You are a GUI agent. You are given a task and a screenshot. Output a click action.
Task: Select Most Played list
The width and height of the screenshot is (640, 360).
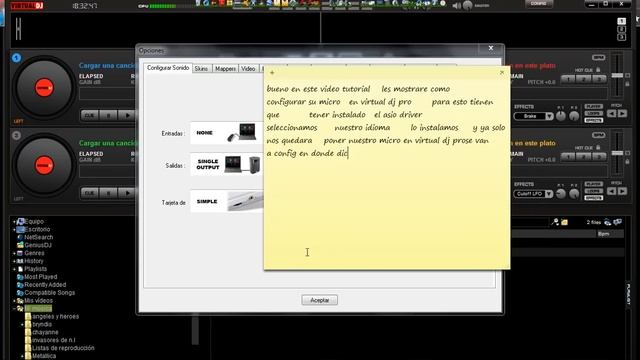[37, 277]
